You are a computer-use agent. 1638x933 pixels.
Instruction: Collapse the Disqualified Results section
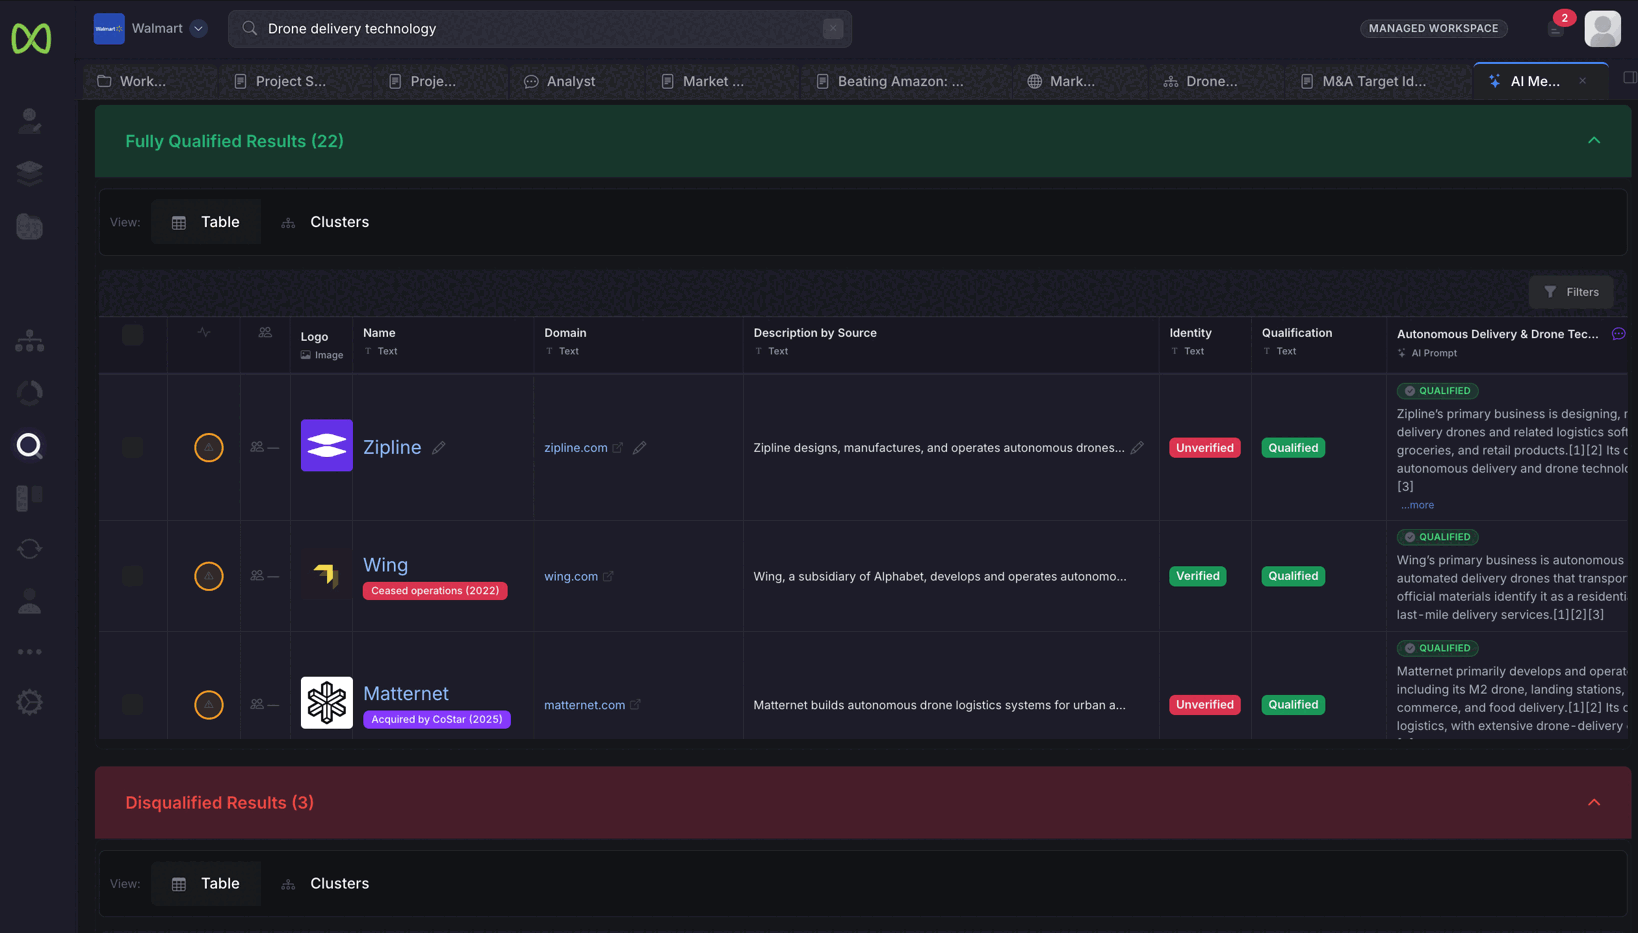click(1594, 803)
